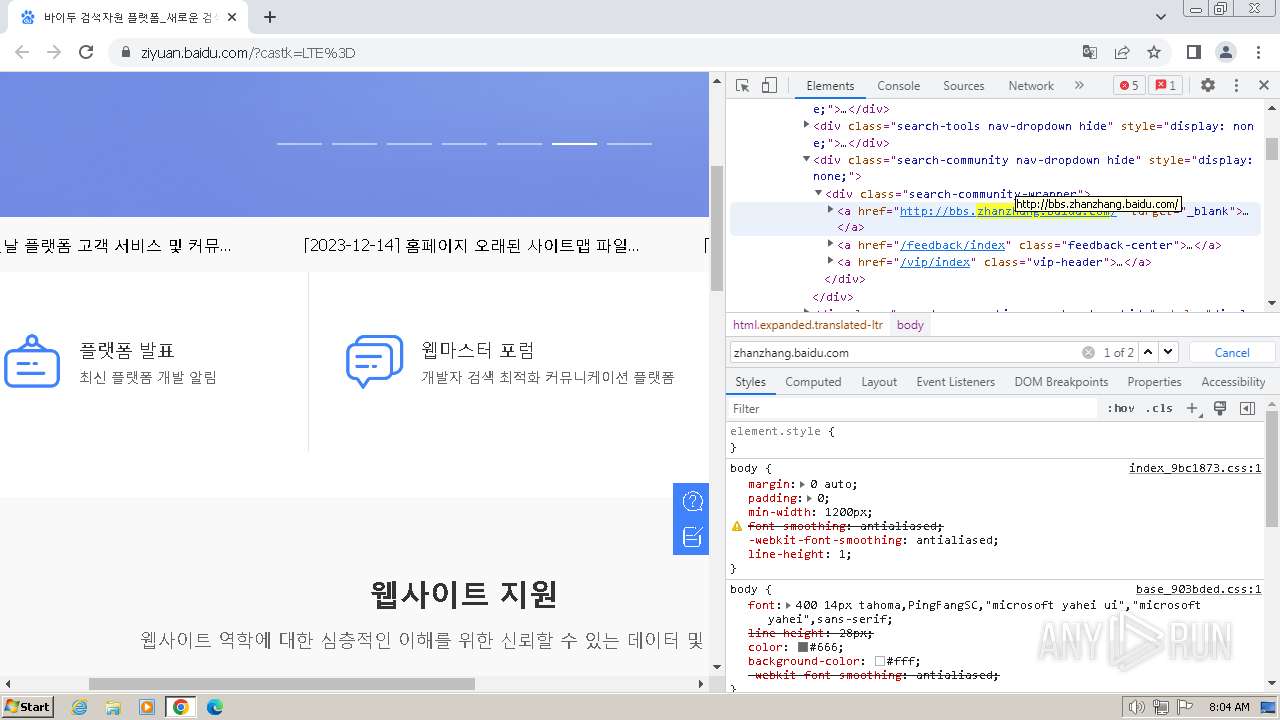This screenshot has width=1280, height=720.
Task: Go to the previous search match
Action: (x=1148, y=352)
